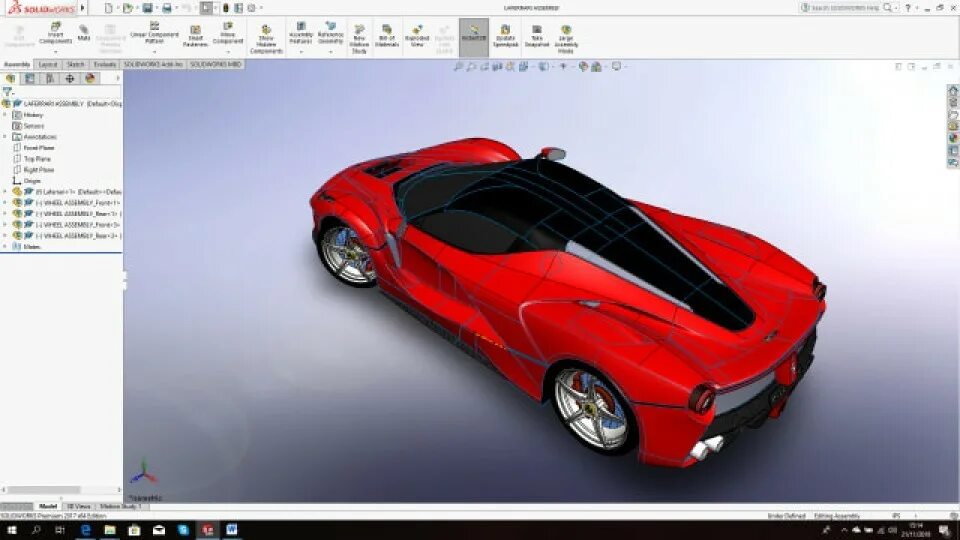Open Insert Components dropdown arrow
960x540 pixels.
click(x=55, y=50)
